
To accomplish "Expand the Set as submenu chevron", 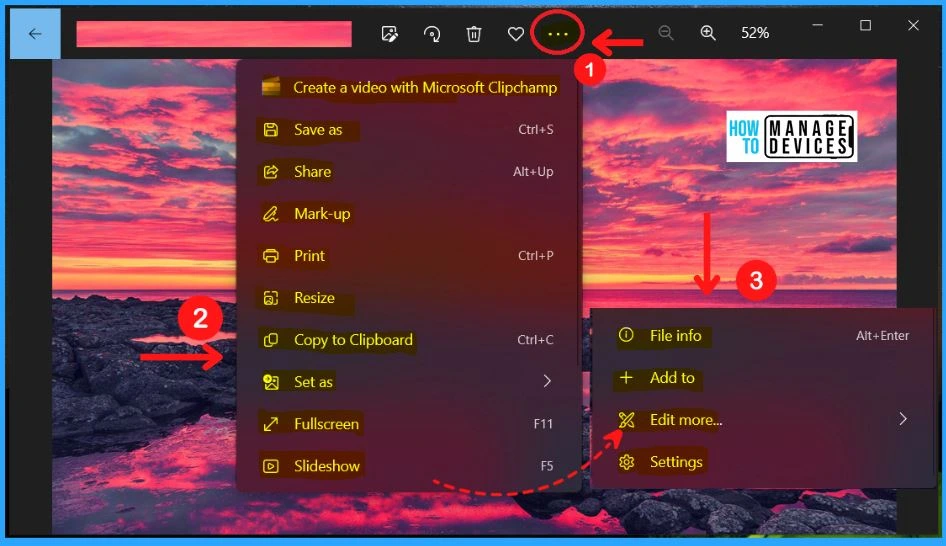I will click(x=547, y=381).
